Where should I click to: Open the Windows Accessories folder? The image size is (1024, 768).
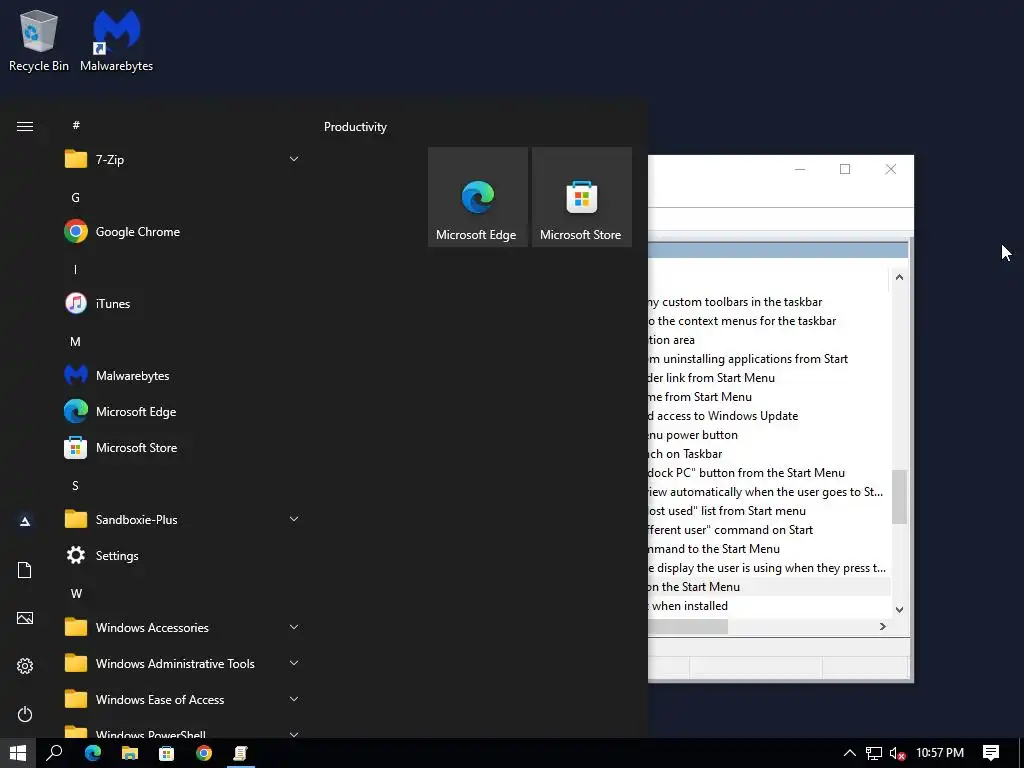click(x=181, y=628)
